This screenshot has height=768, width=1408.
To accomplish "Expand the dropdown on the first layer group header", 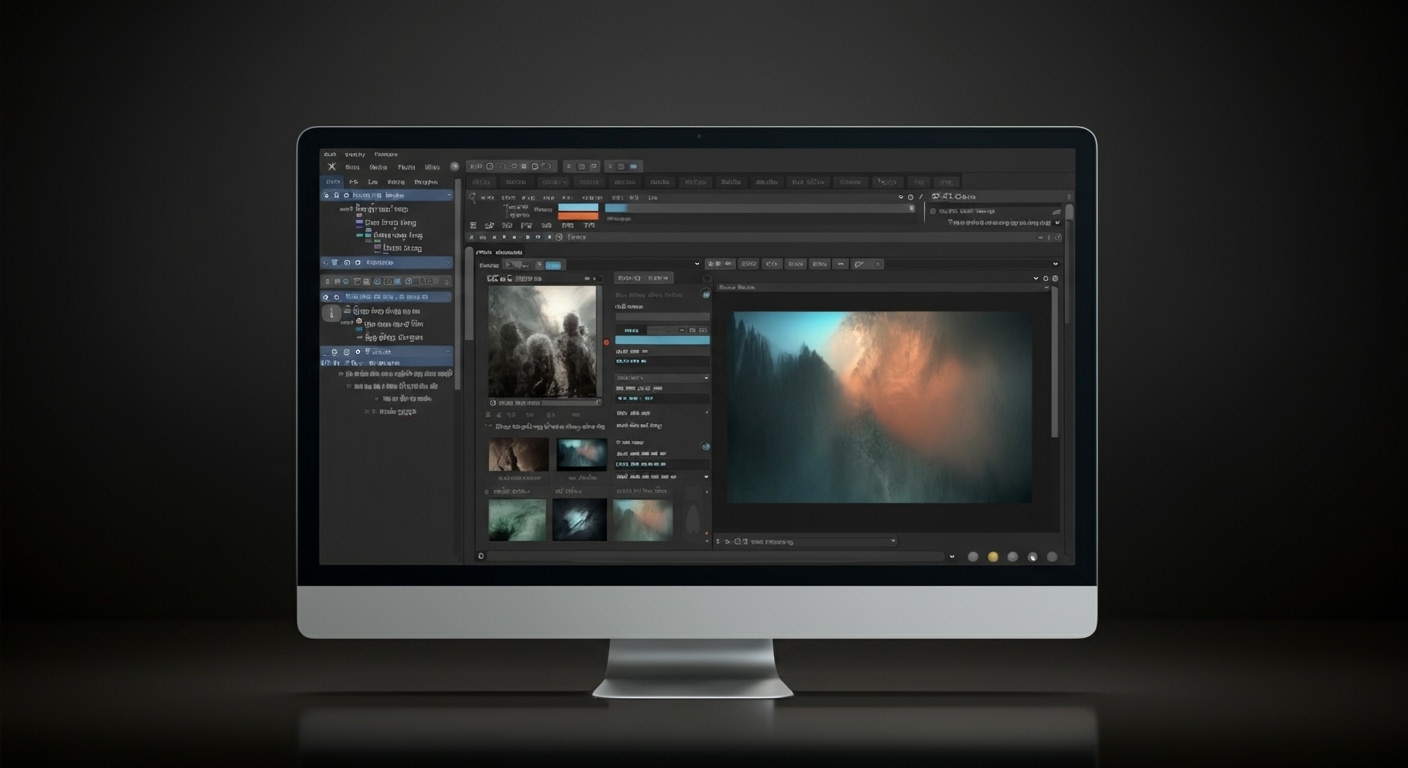I will point(448,195).
